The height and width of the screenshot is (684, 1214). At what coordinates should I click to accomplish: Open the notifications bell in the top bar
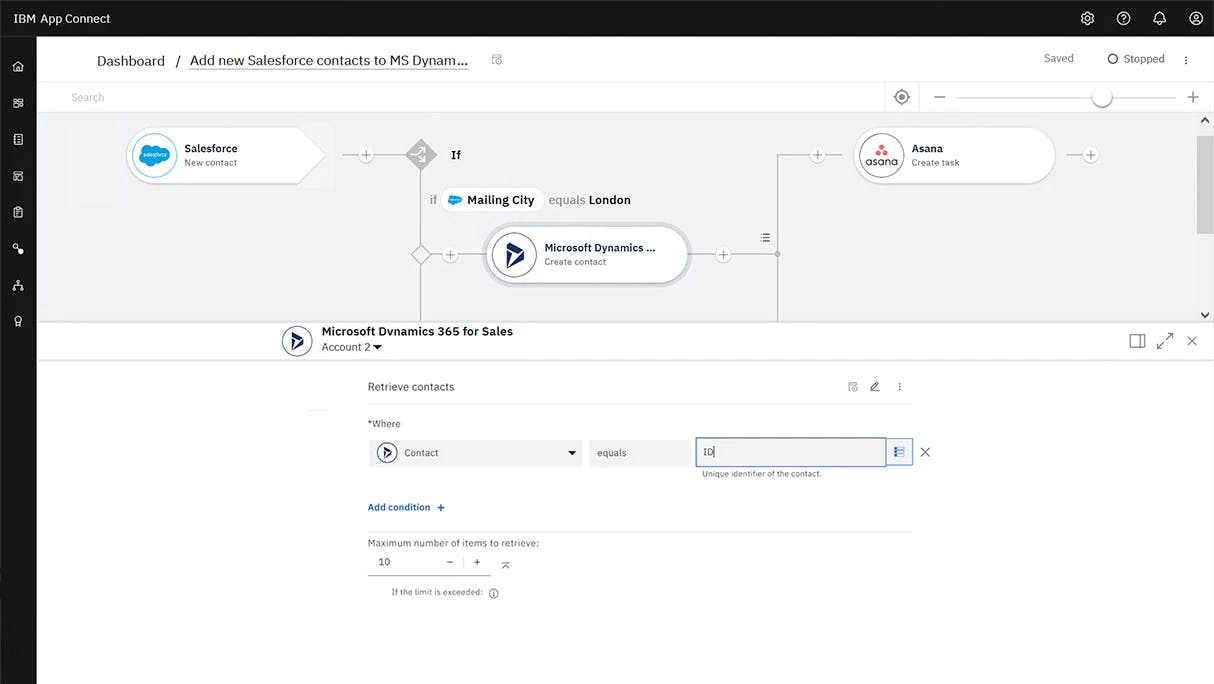(1158, 18)
